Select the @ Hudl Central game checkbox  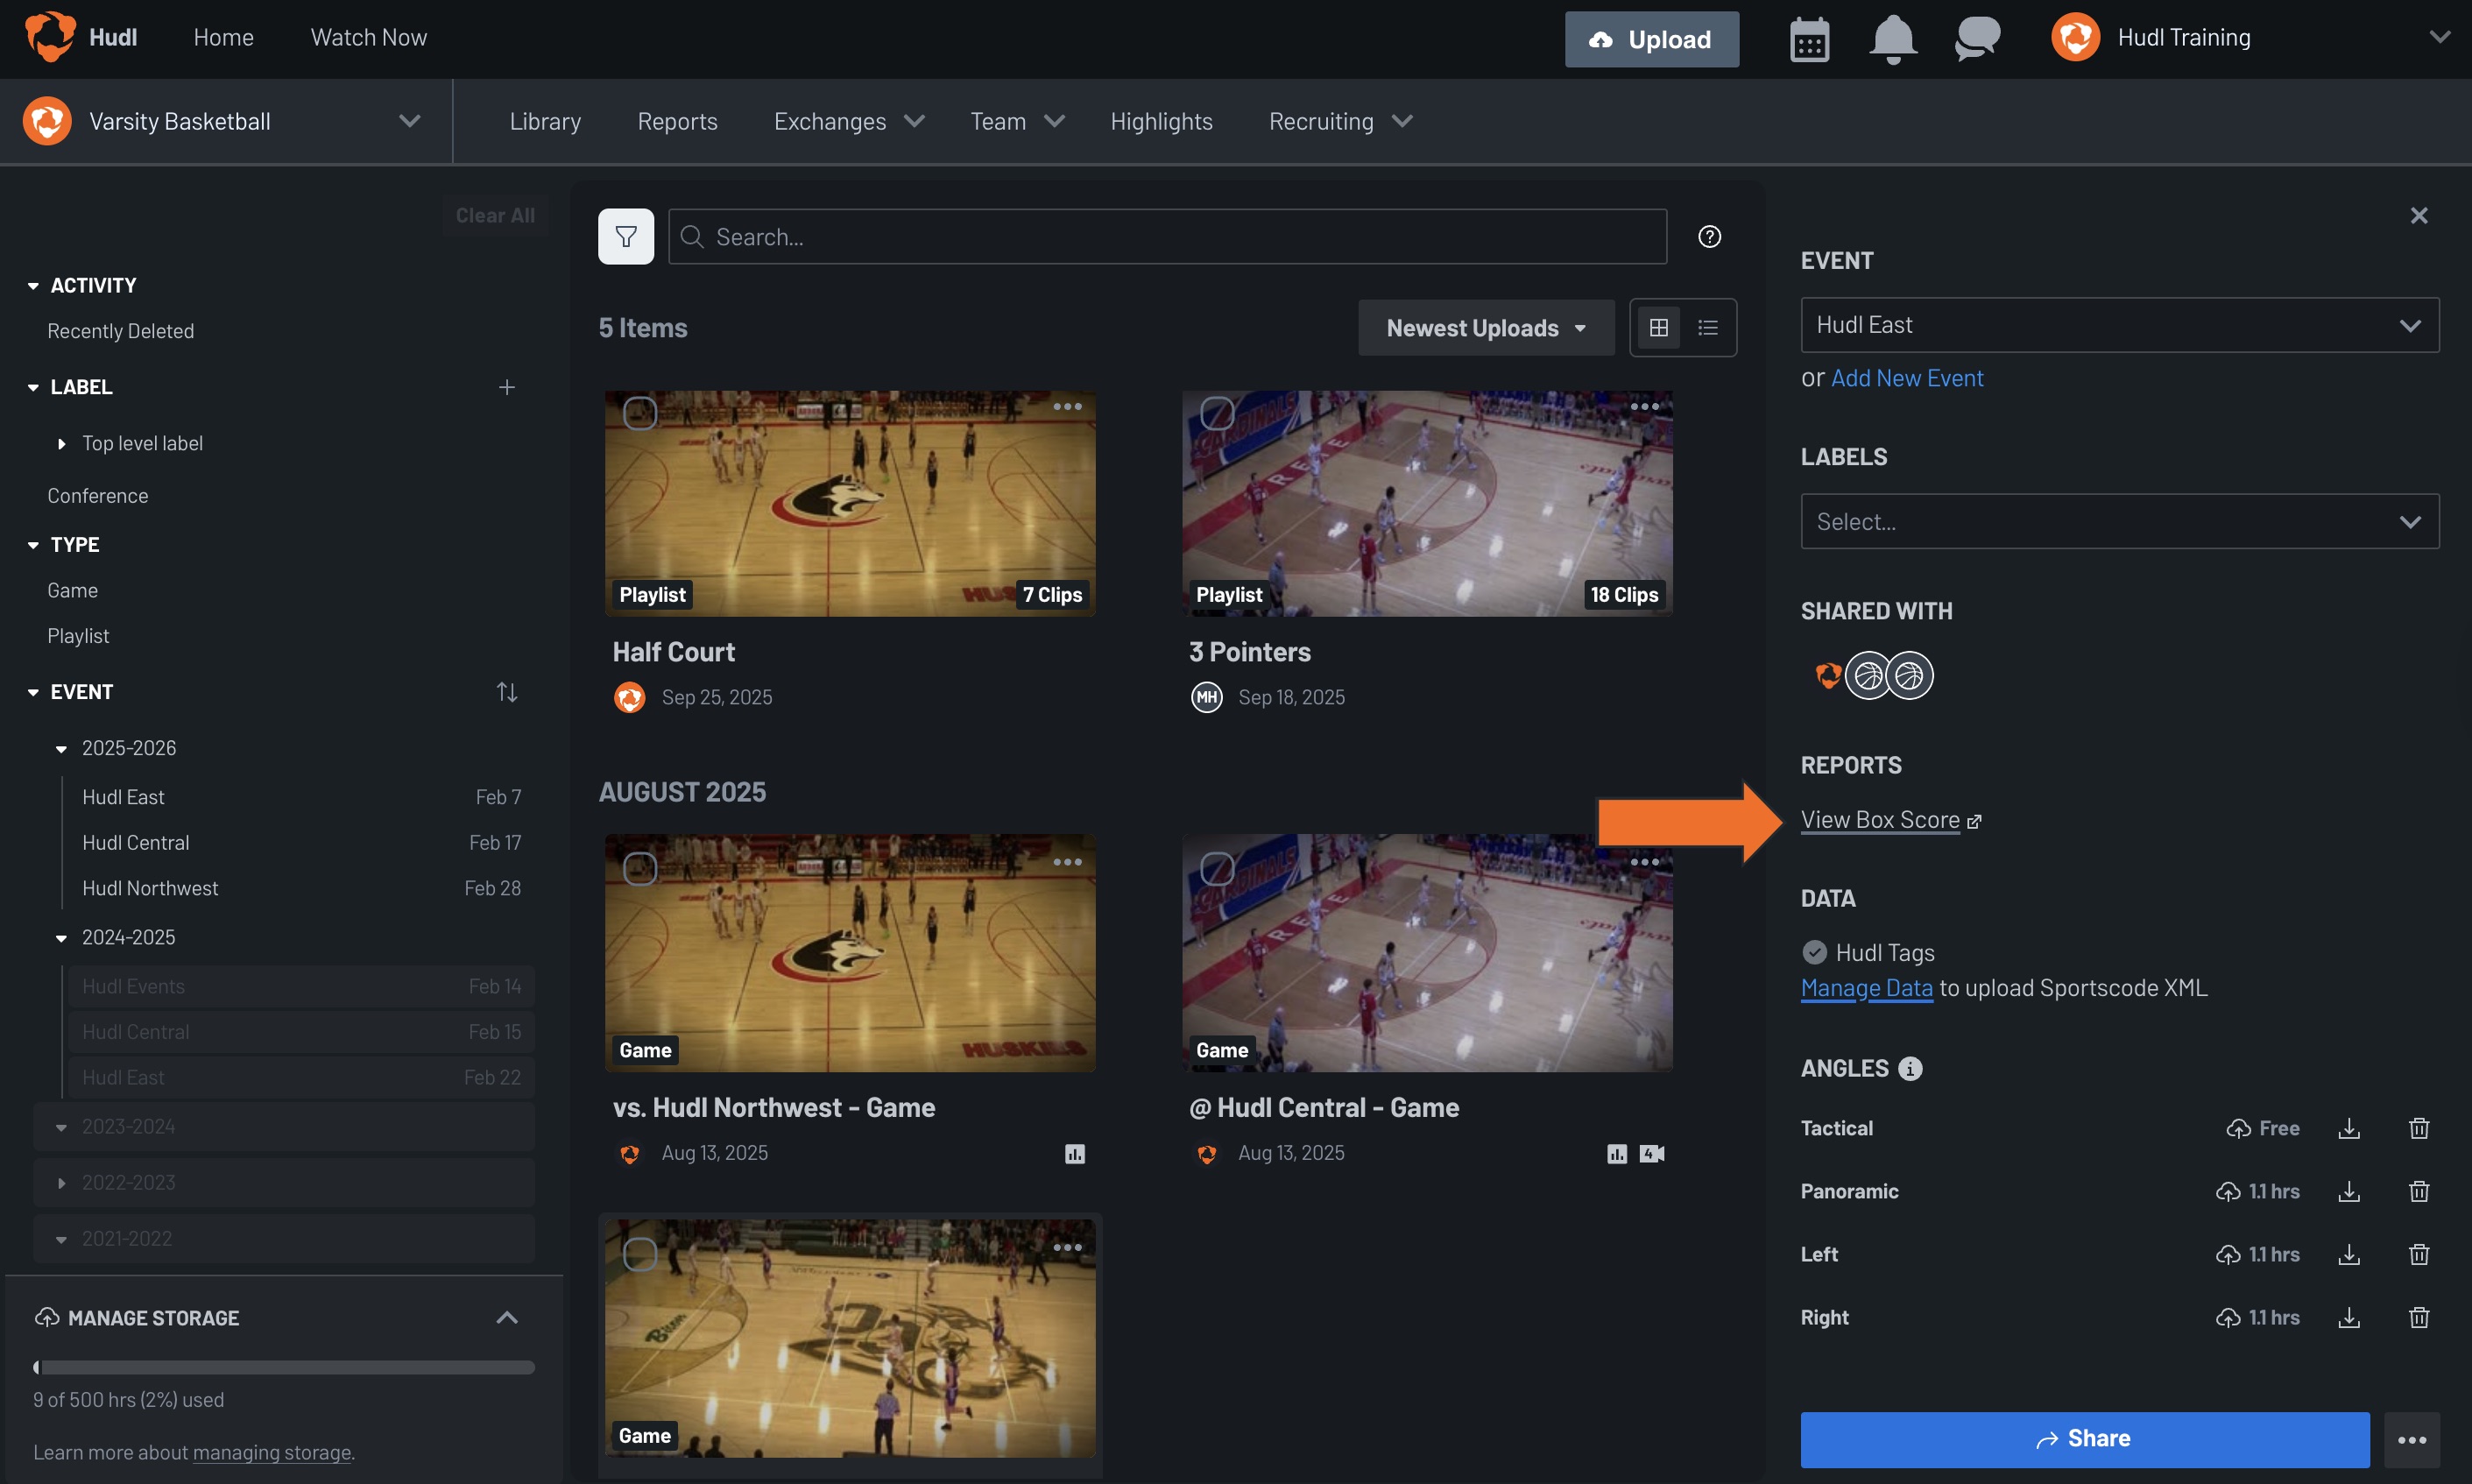[1217, 868]
